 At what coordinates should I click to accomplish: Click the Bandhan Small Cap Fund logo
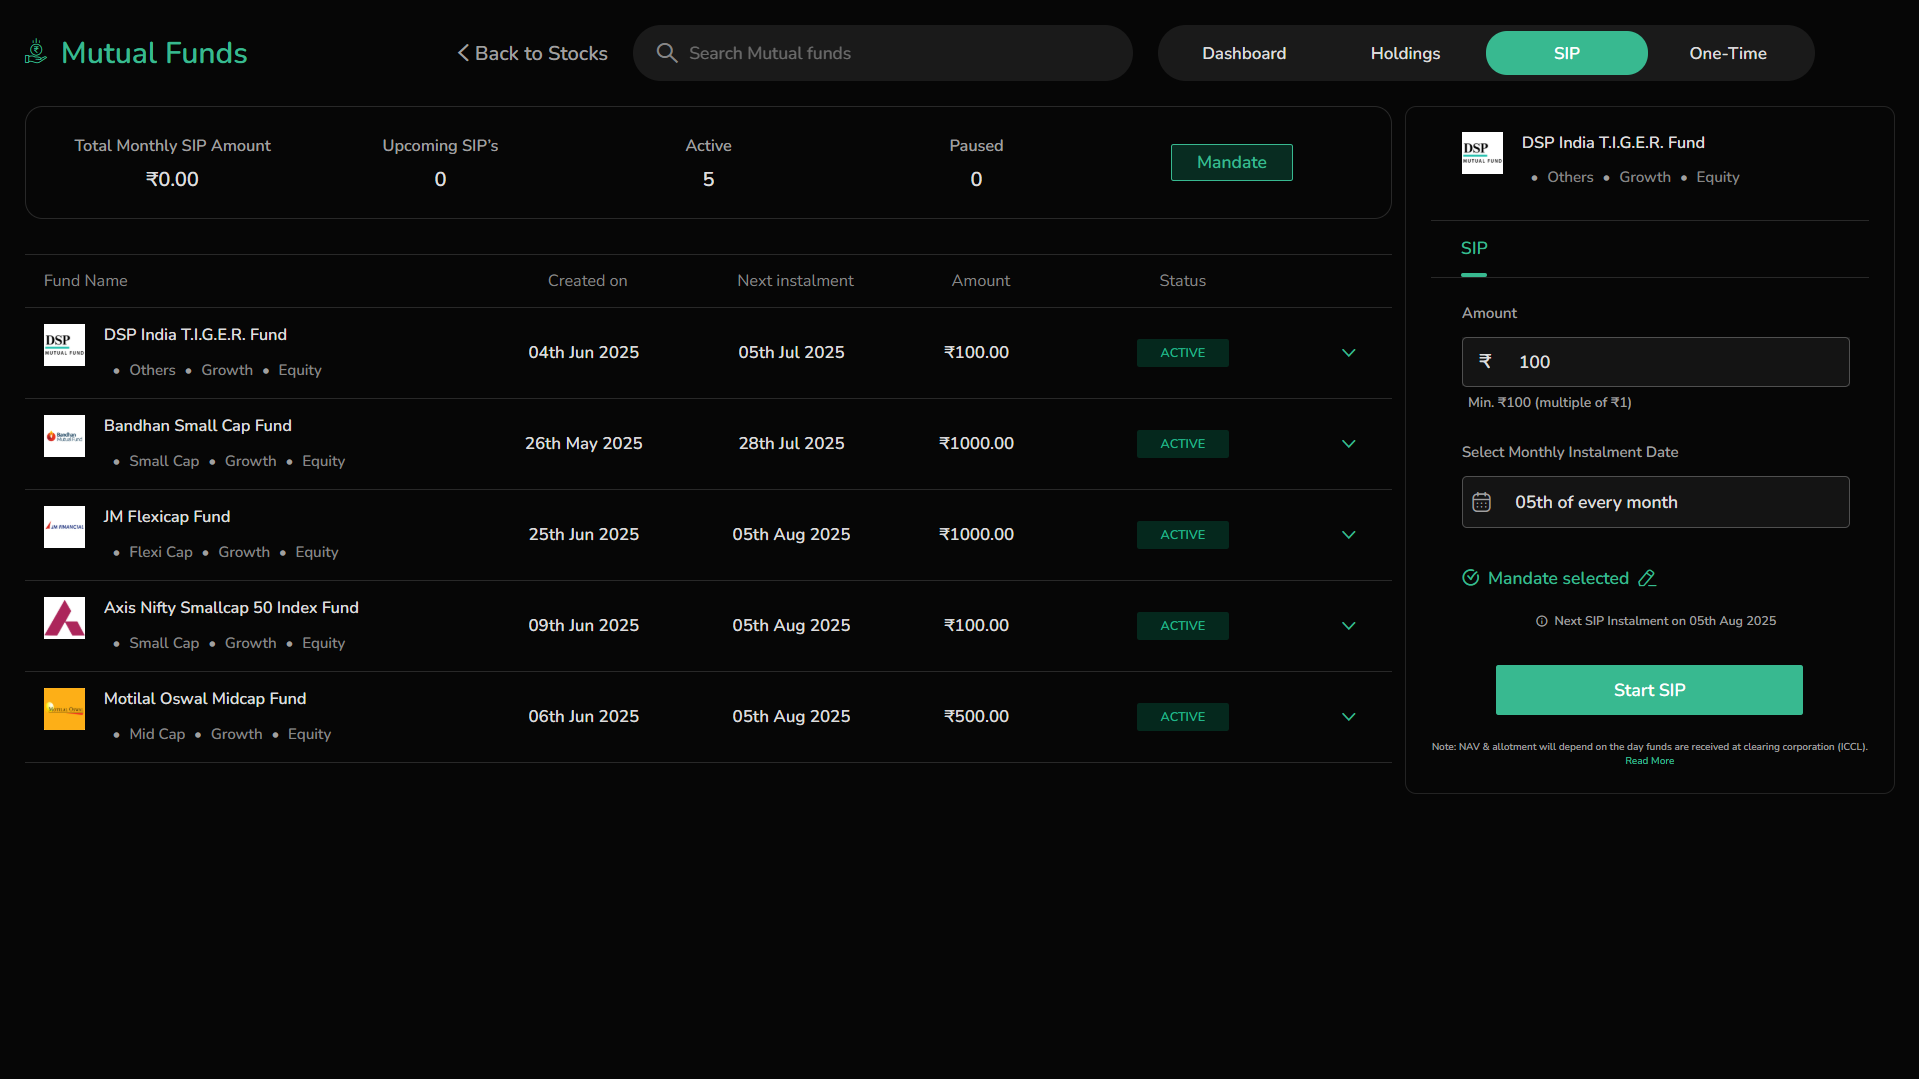(64, 436)
